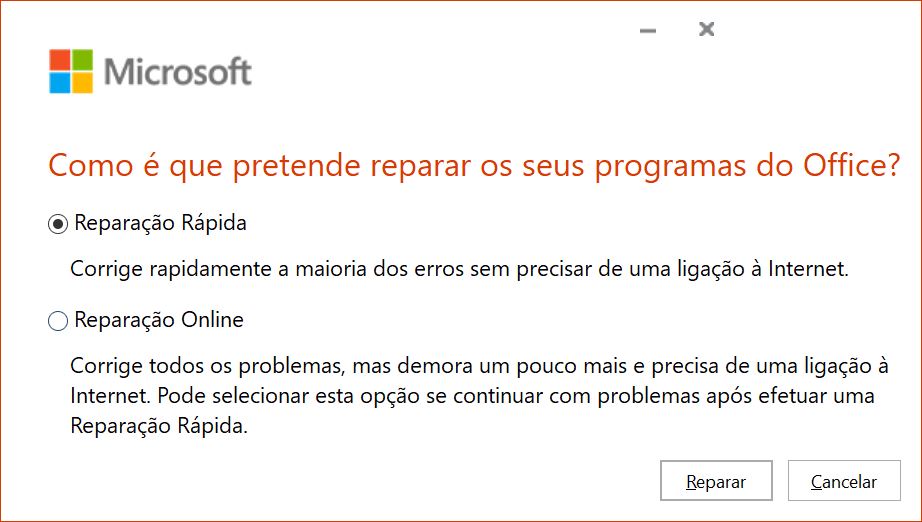Close the Office repair dialog with X
922x522 pixels.
706,29
